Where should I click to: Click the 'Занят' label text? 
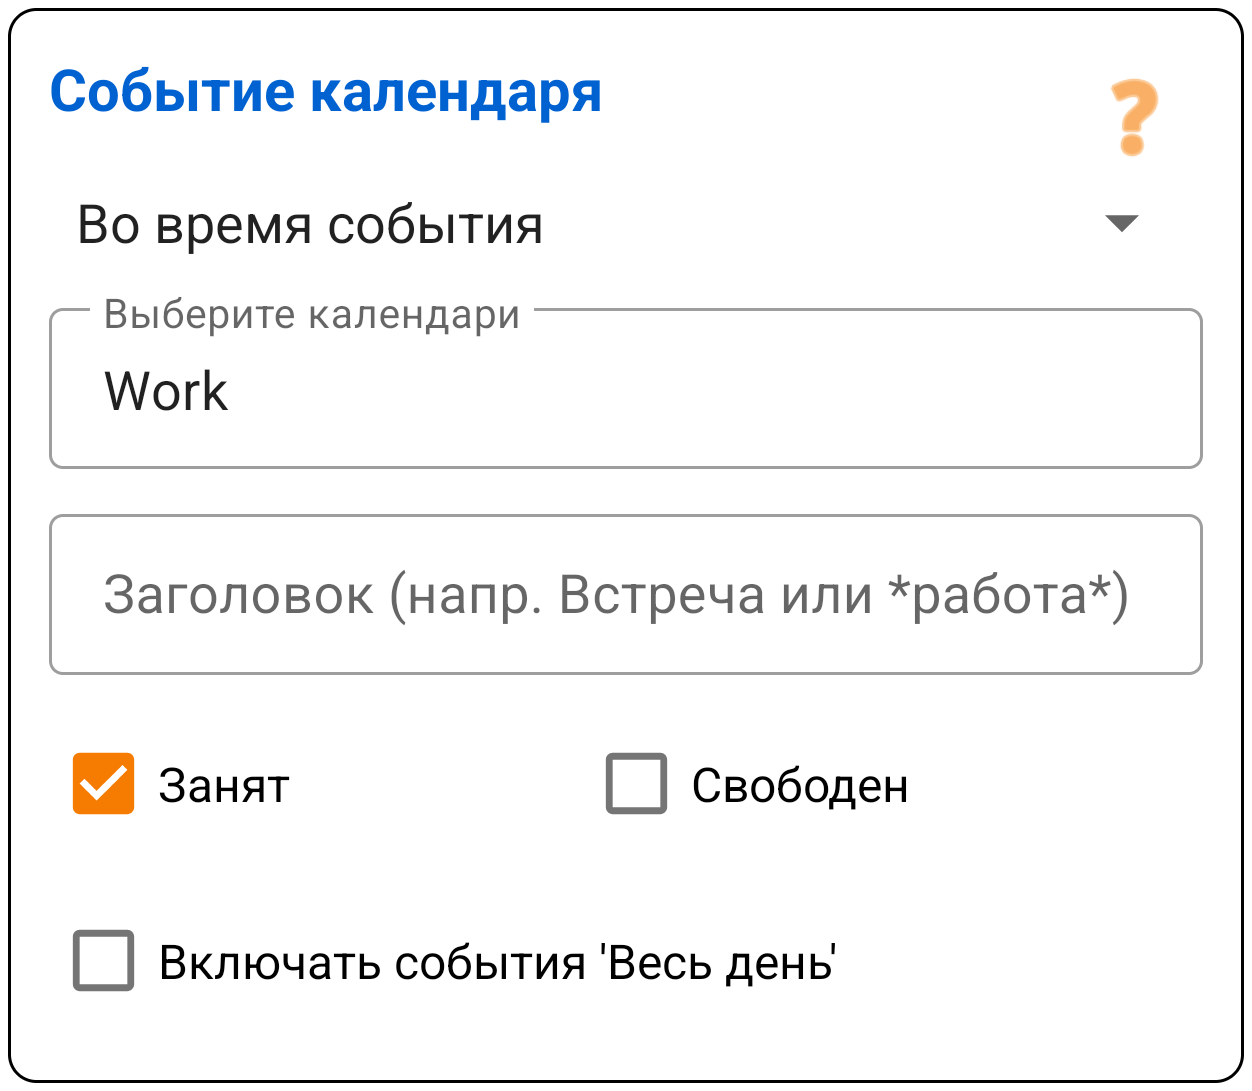pos(222,785)
